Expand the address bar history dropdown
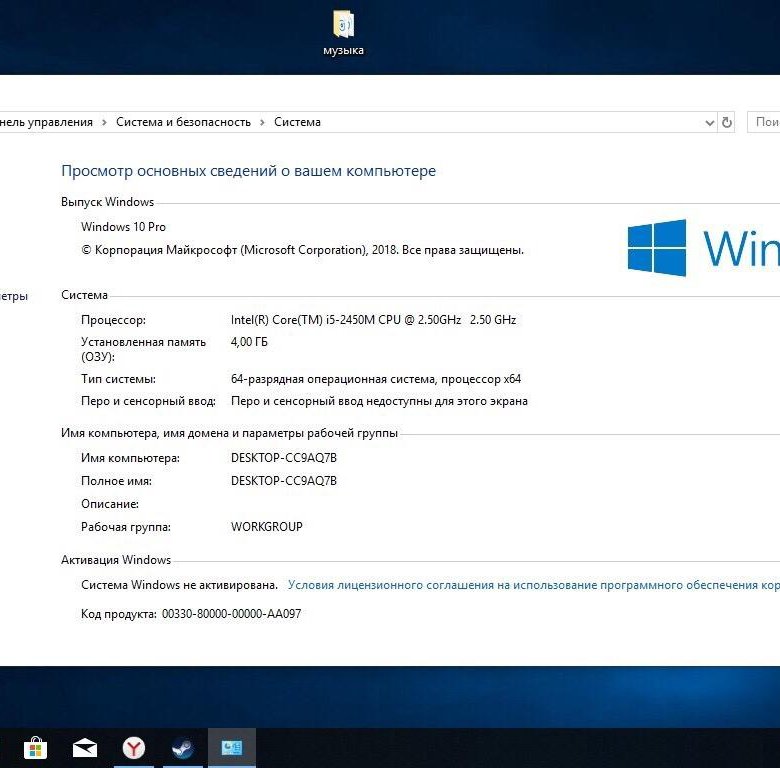 [709, 122]
